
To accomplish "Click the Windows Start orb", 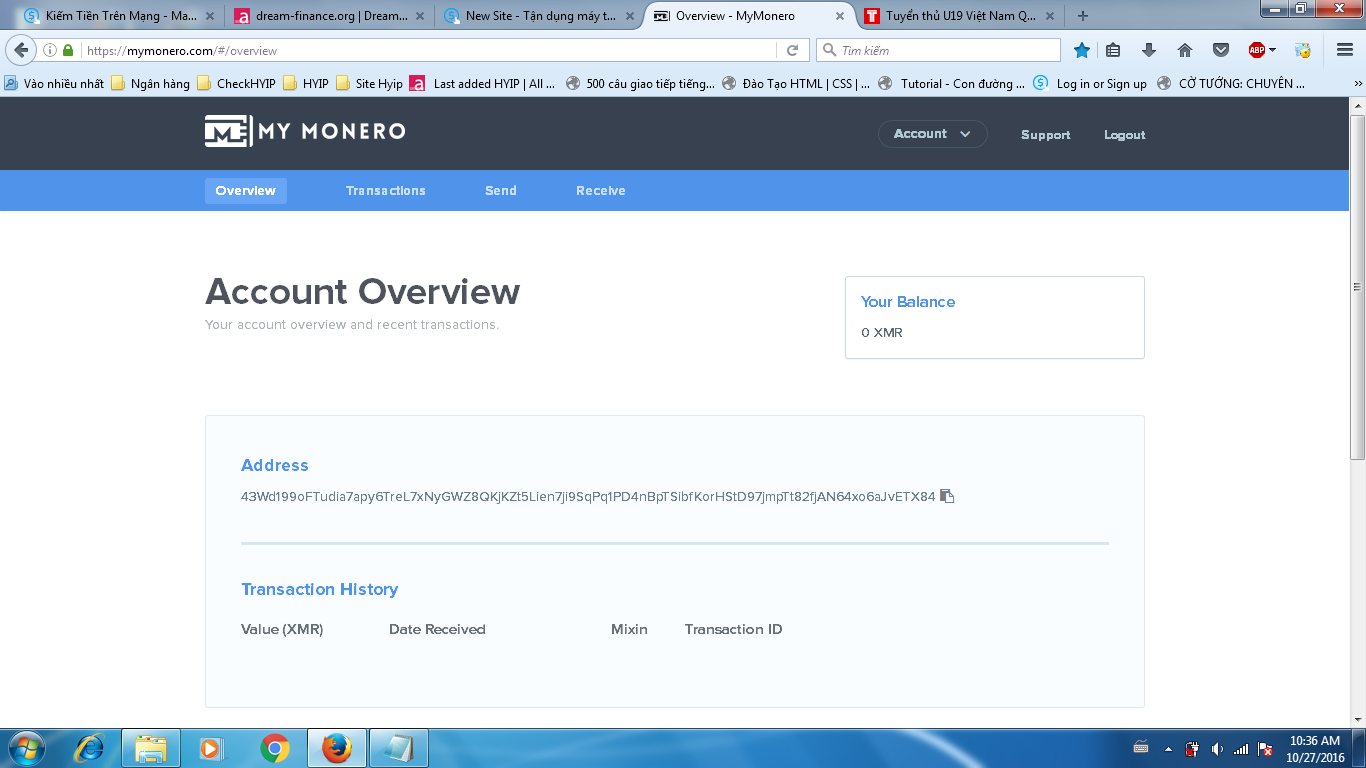I will (26, 748).
